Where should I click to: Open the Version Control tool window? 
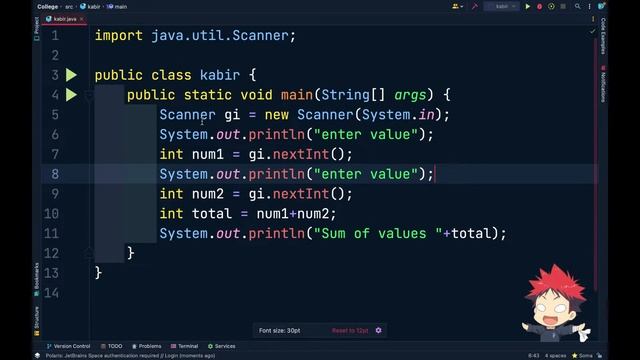tap(68, 346)
